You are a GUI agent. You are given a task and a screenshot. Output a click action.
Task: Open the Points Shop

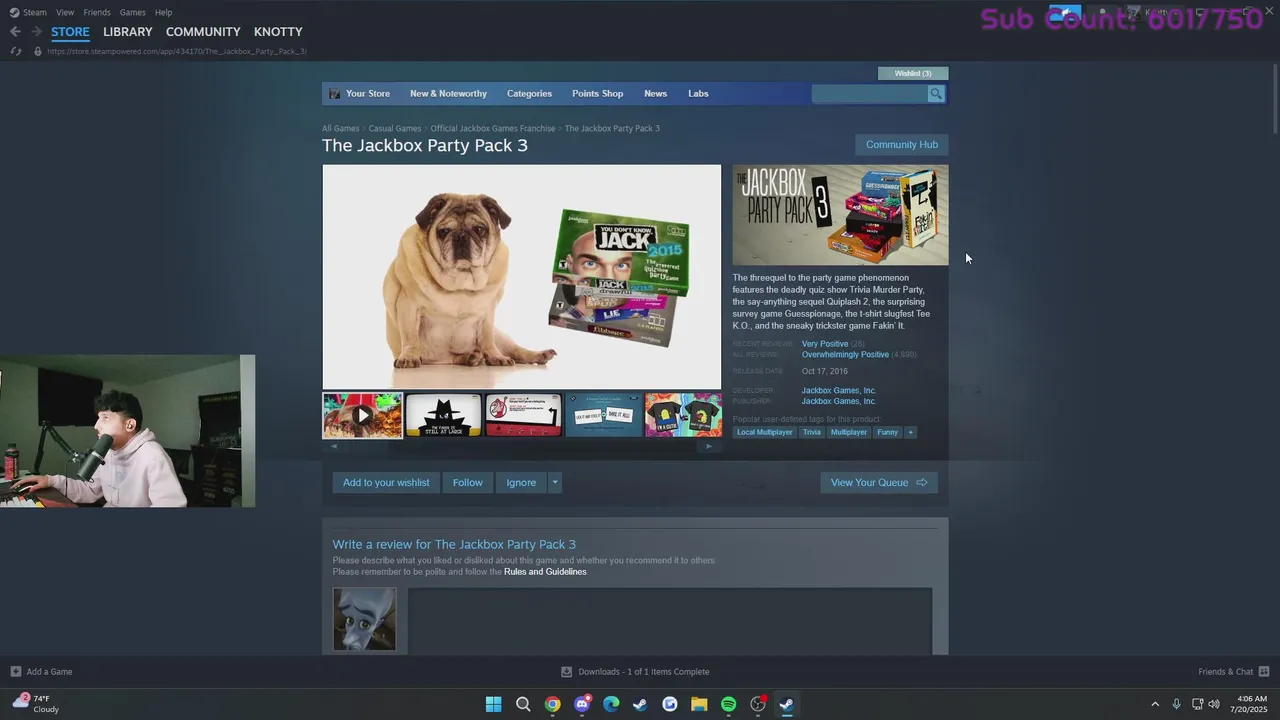coord(597,94)
